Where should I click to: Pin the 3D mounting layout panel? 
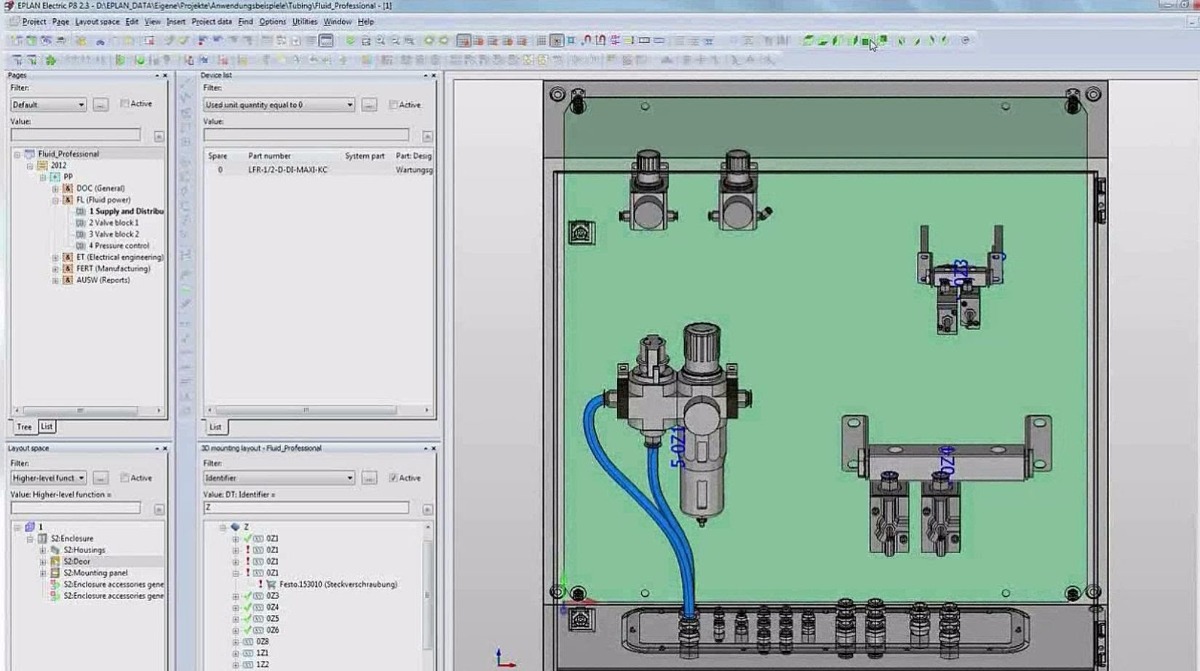tap(424, 448)
